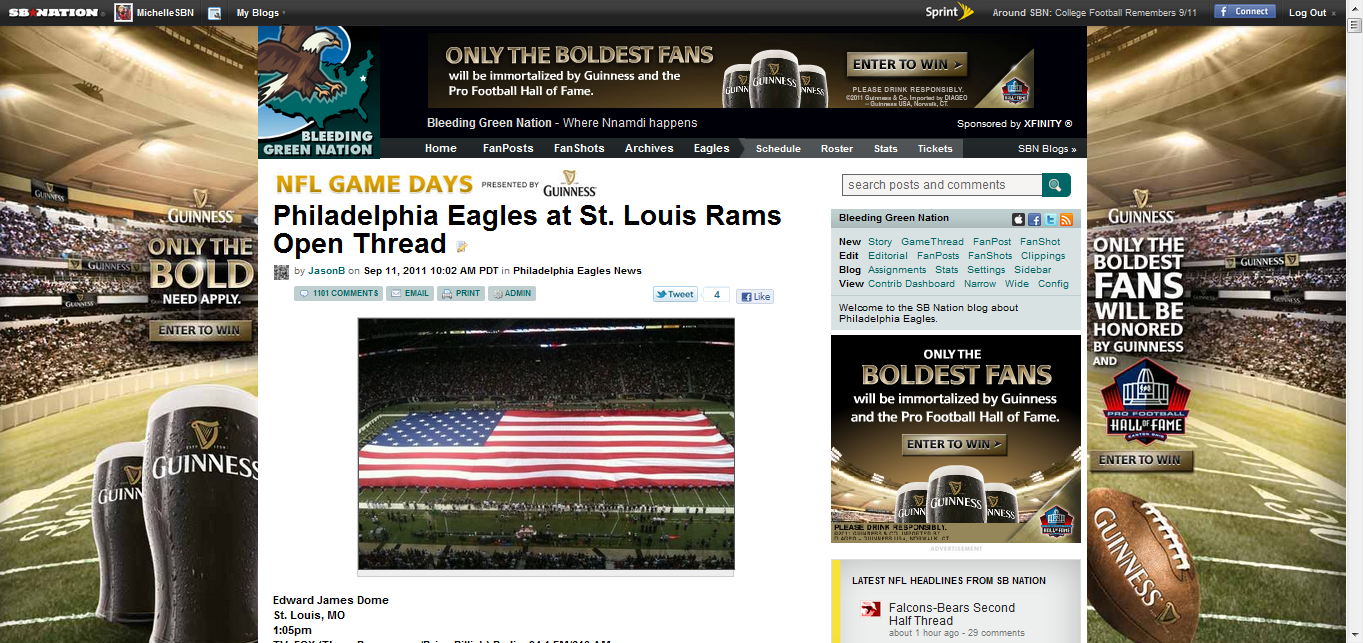Click the Apple icon in sidebar header
Image resolution: width=1363 pixels, height=643 pixels.
tap(1019, 219)
